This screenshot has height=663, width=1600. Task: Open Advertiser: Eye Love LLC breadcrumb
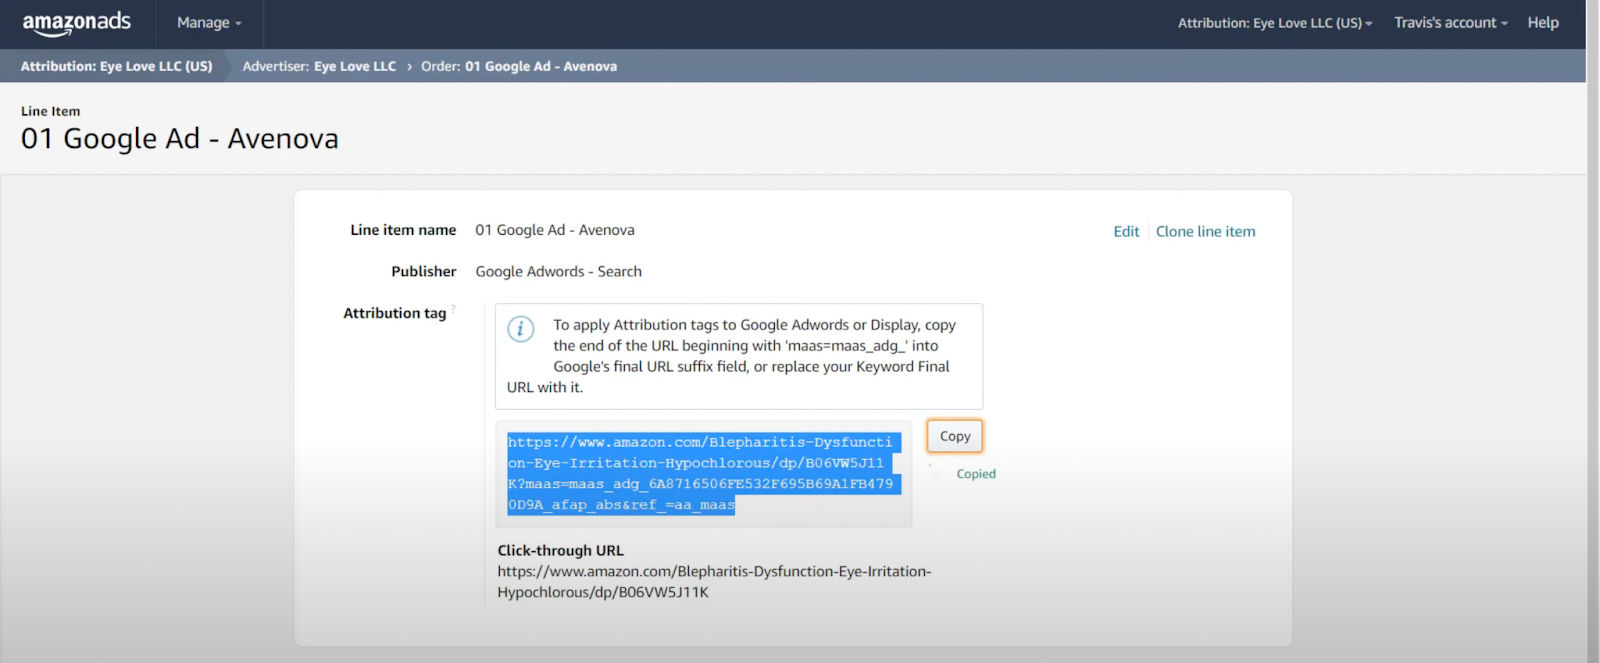coord(319,66)
